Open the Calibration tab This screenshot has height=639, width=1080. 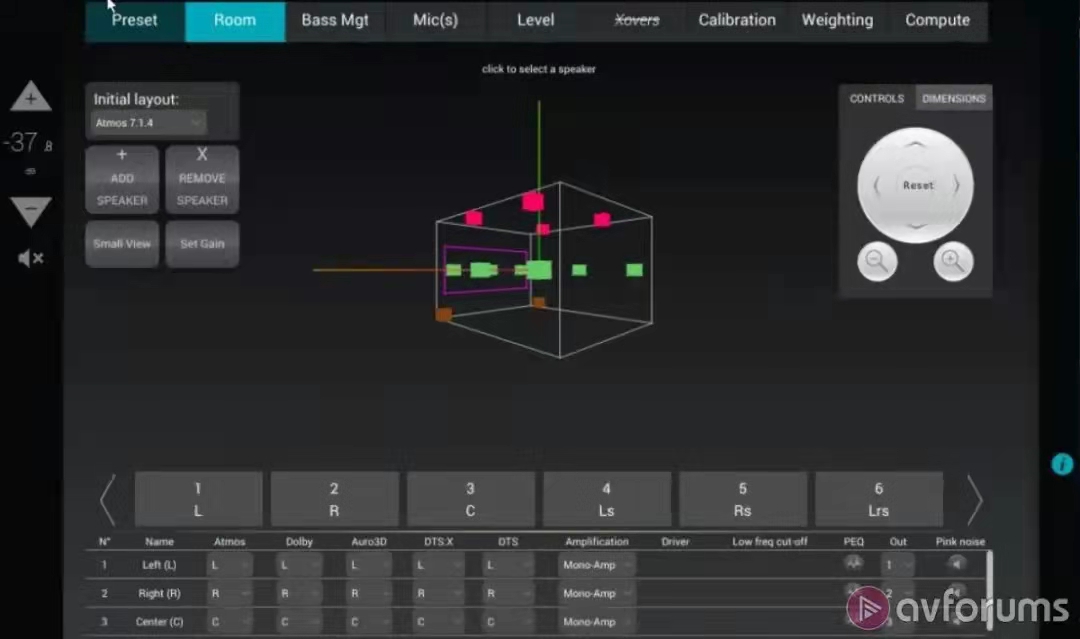pyautogui.click(x=736, y=21)
